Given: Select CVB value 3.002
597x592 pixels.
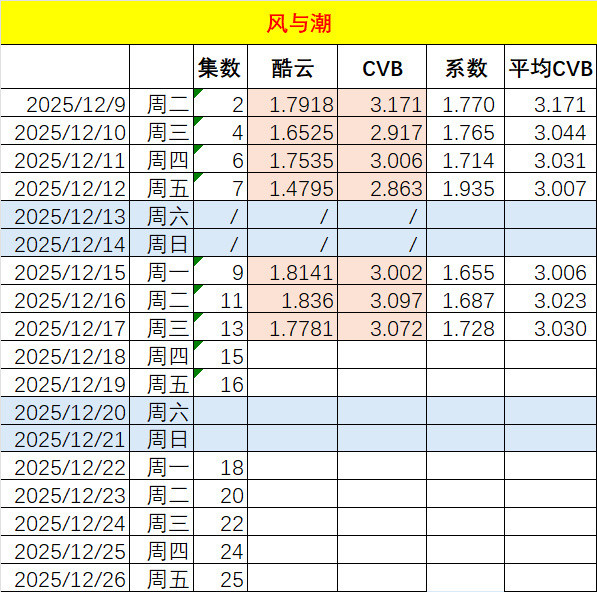Looking at the screenshot, I should pyautogui.click(x=382, y=271).
